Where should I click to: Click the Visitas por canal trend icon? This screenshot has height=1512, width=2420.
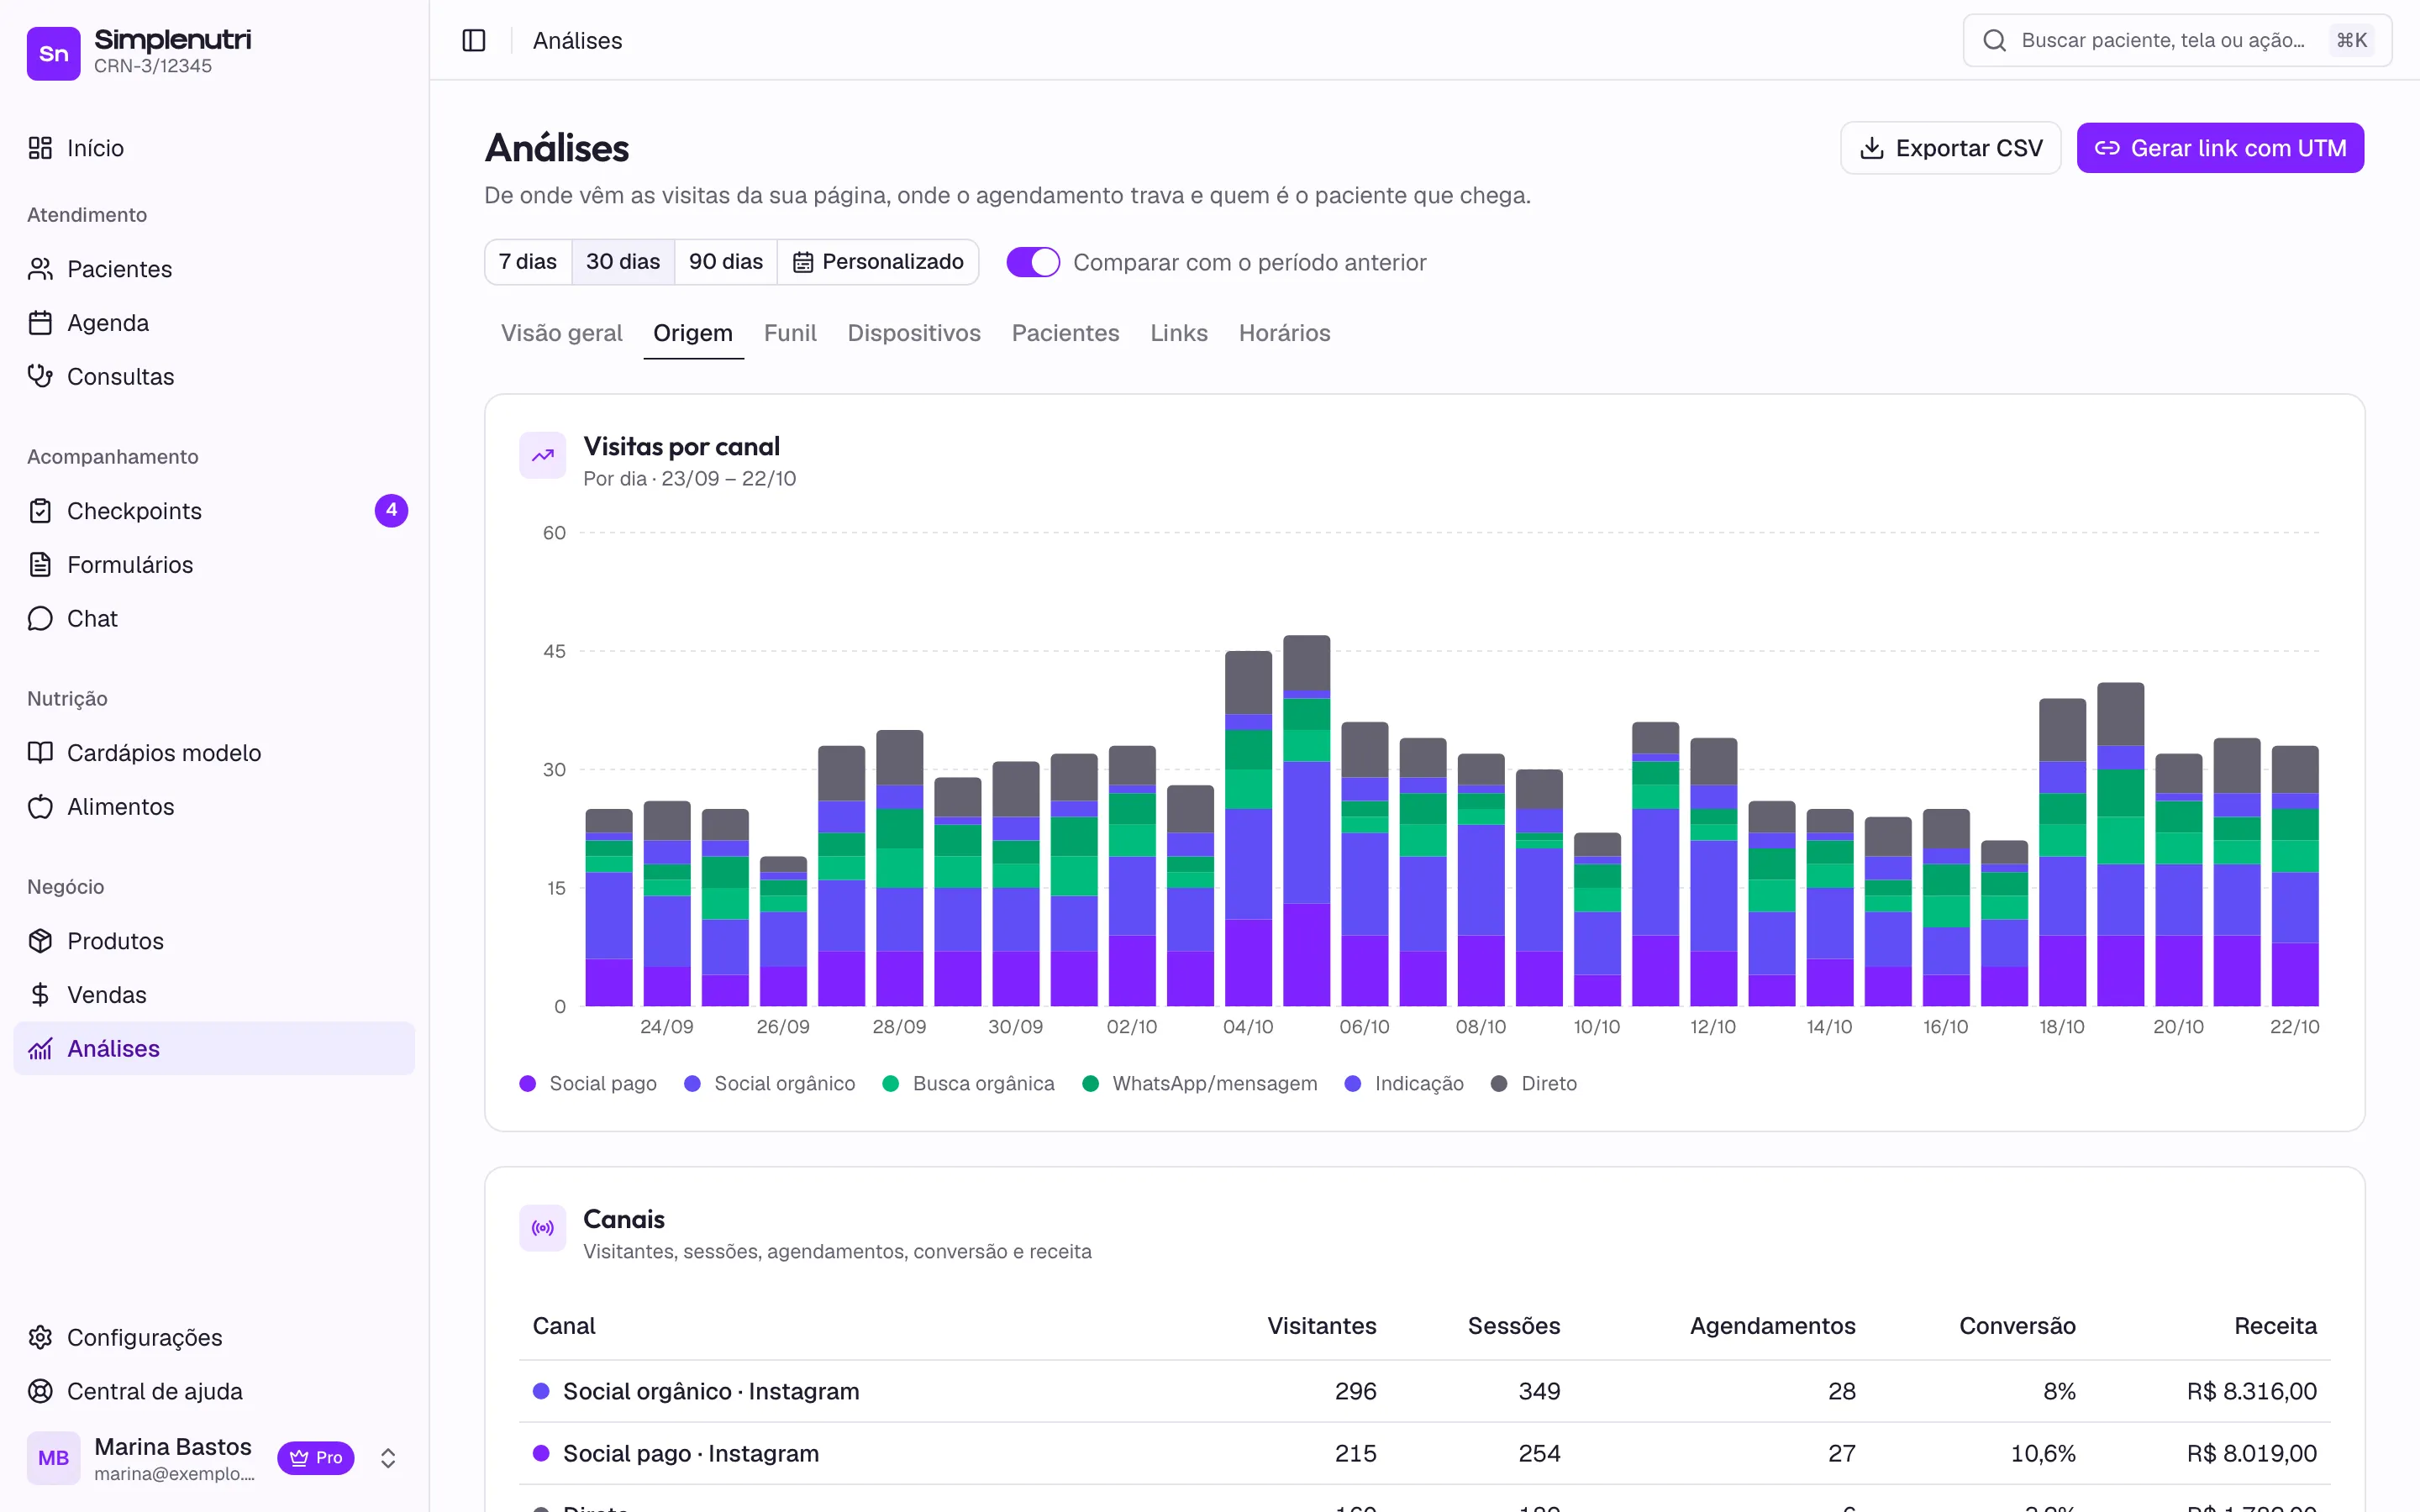[x=543, y=456]
